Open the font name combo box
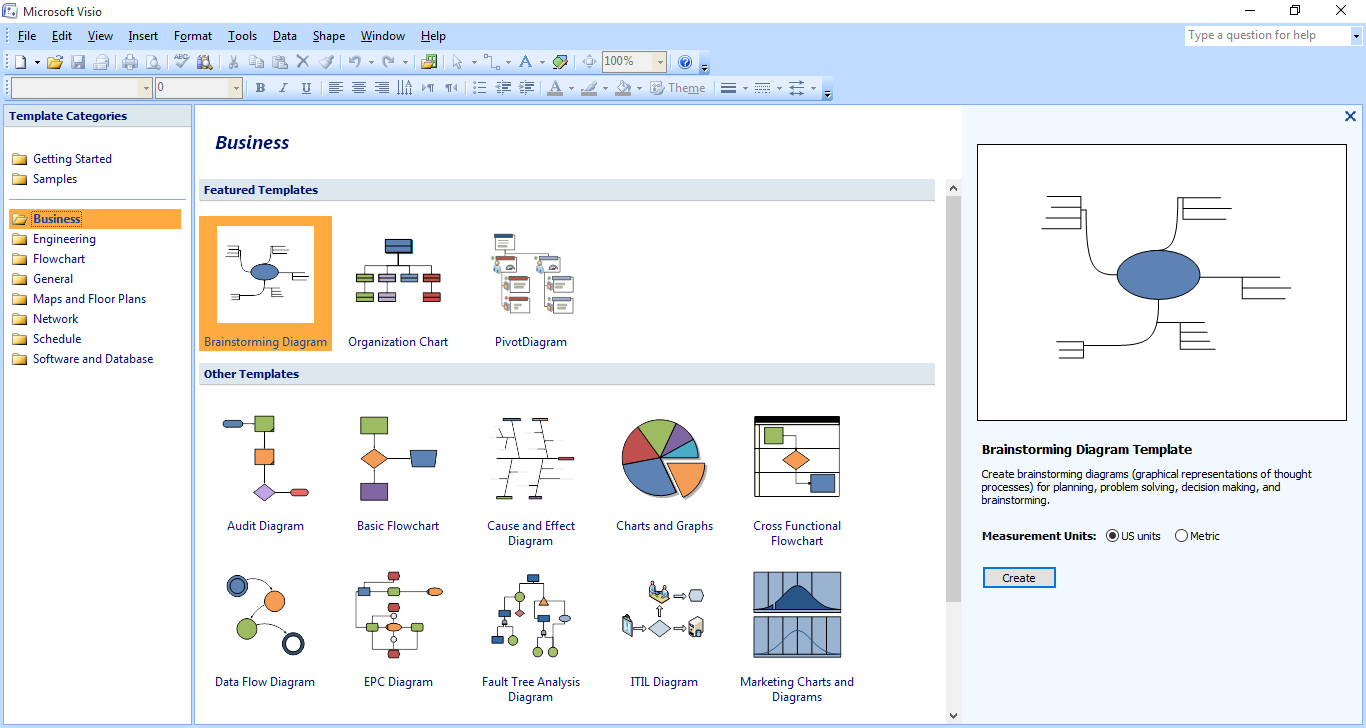1366x728 pixels. [x=81, y=88]
